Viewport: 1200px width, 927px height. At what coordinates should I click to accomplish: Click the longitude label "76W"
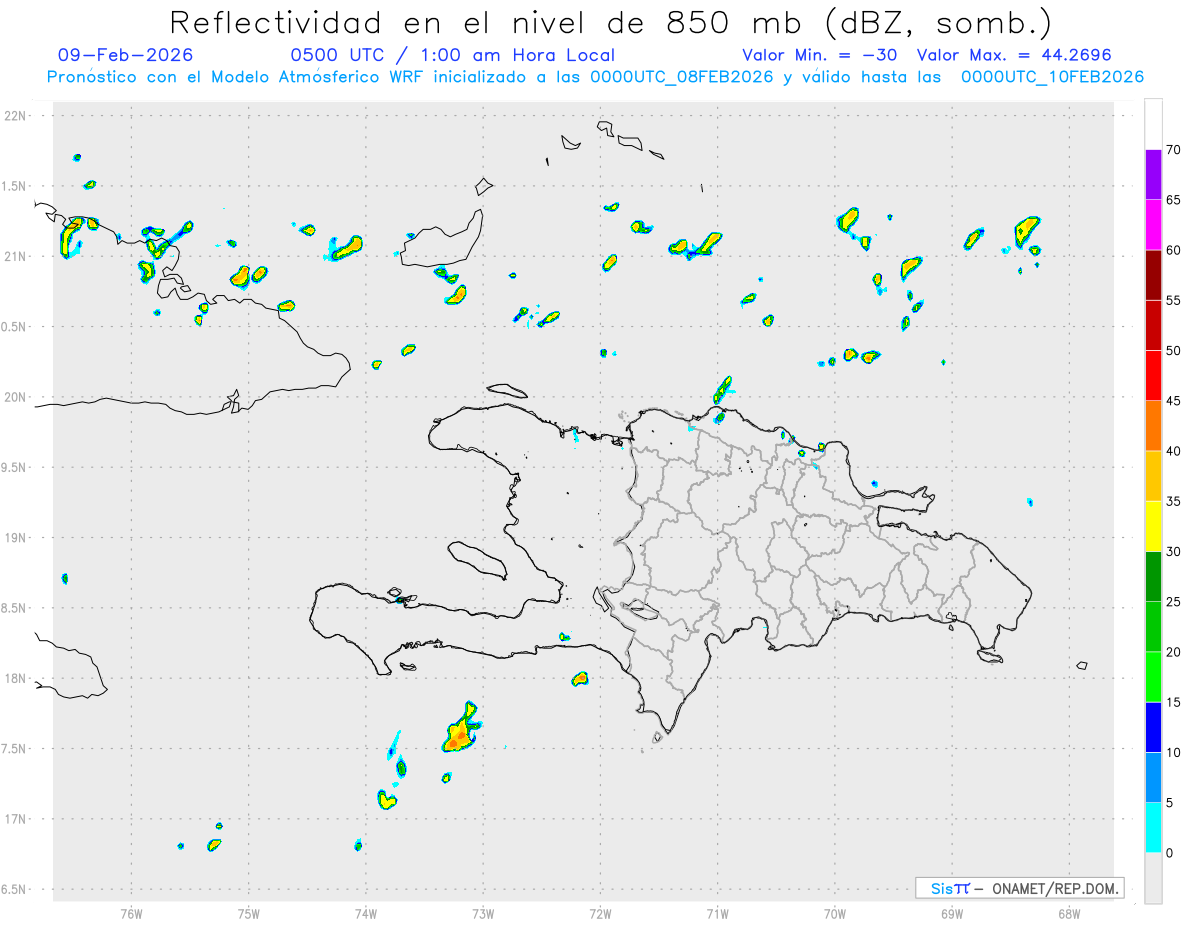pyautogui.click(x=131, y=913)
